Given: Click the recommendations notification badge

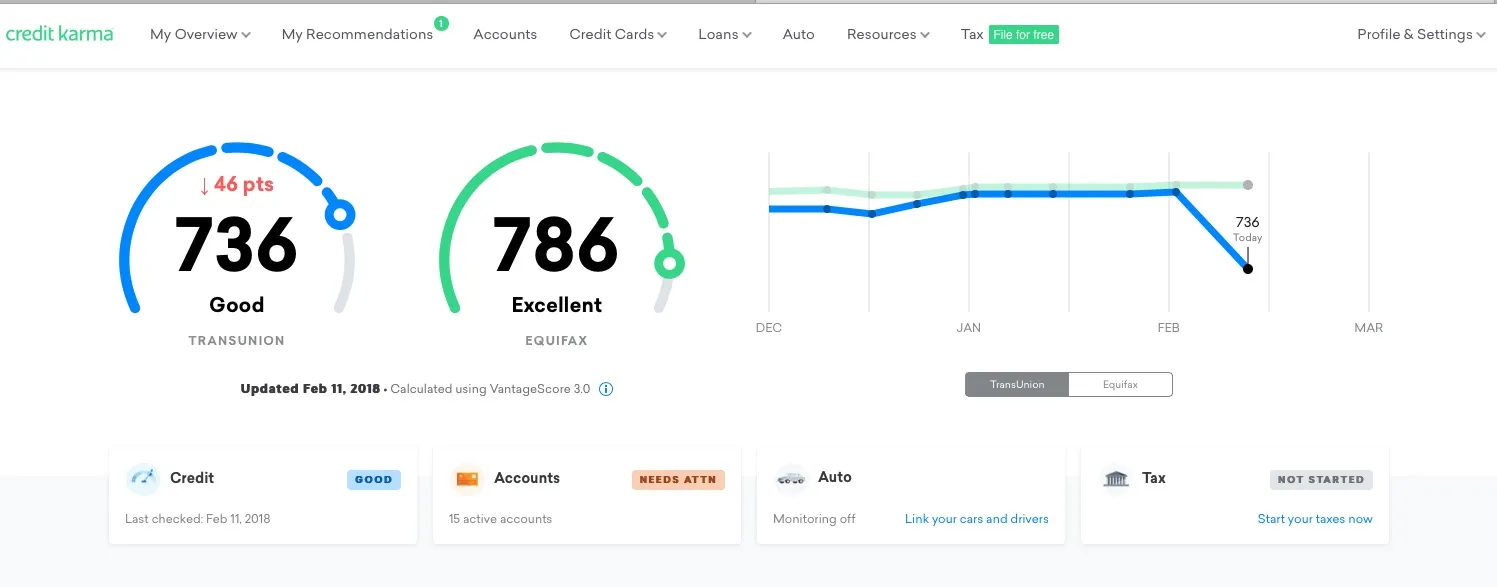Looking at the screenshot, I should coord(441,23).
